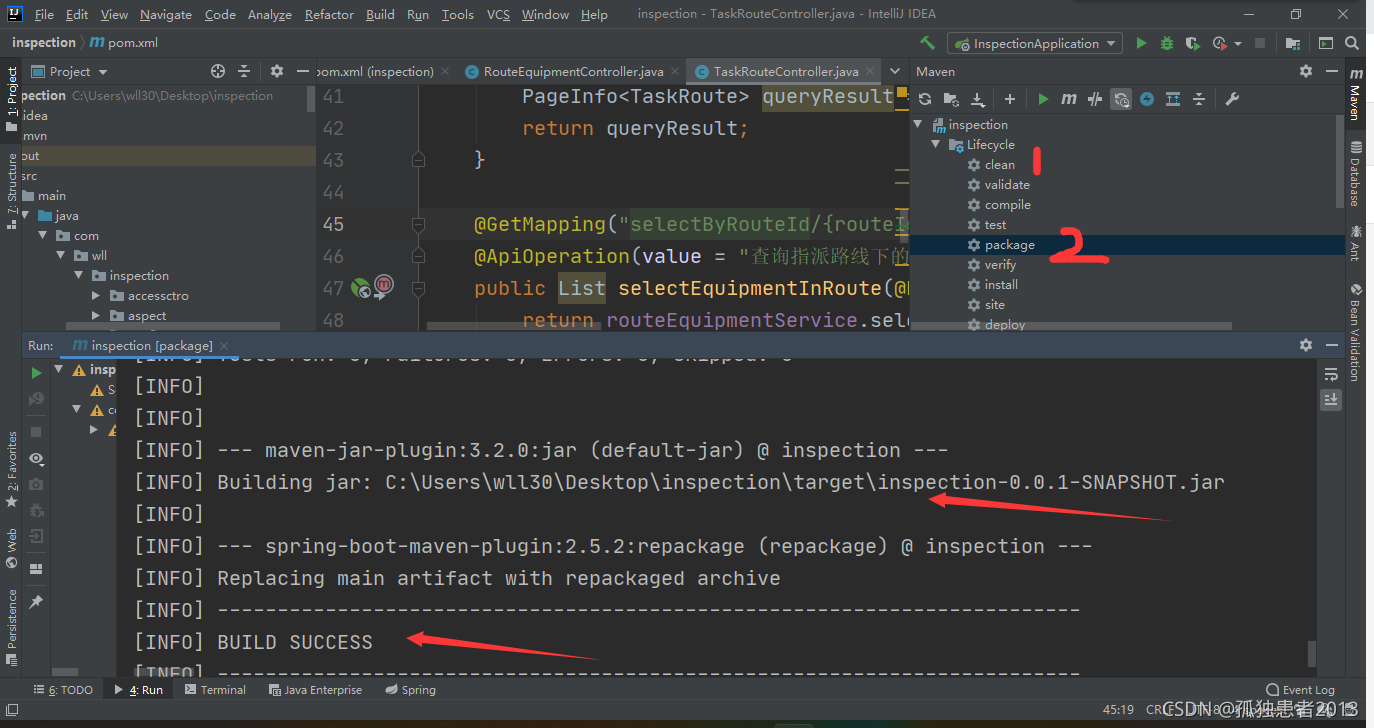Toggle Maven offline mode

tap(1095, 99)
